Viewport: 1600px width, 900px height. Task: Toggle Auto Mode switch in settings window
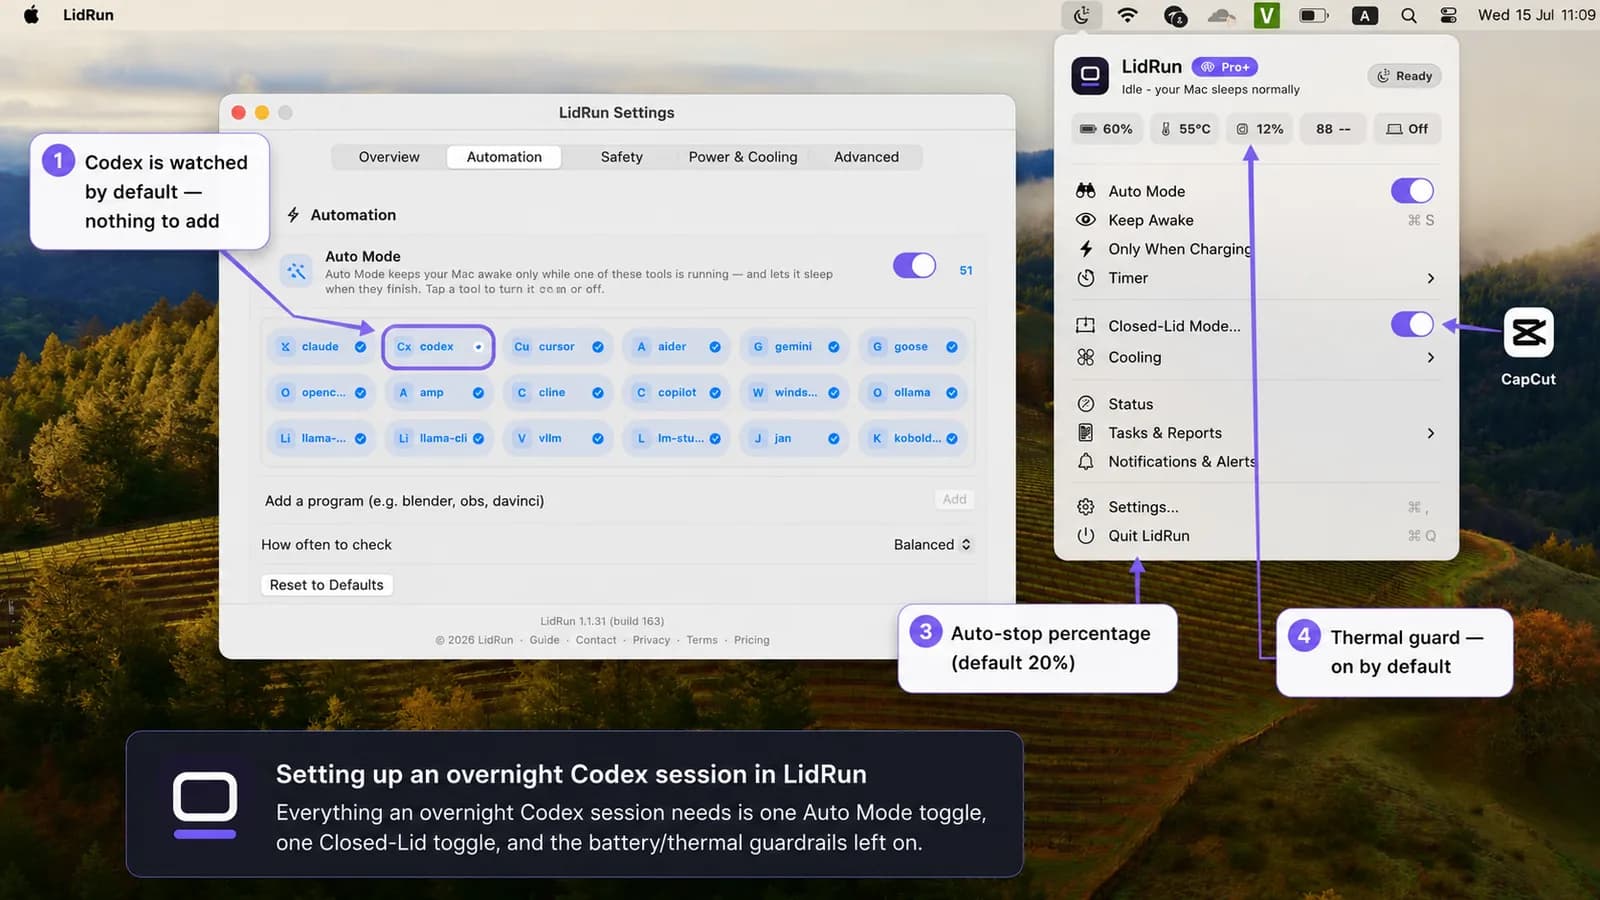point(914,265)
